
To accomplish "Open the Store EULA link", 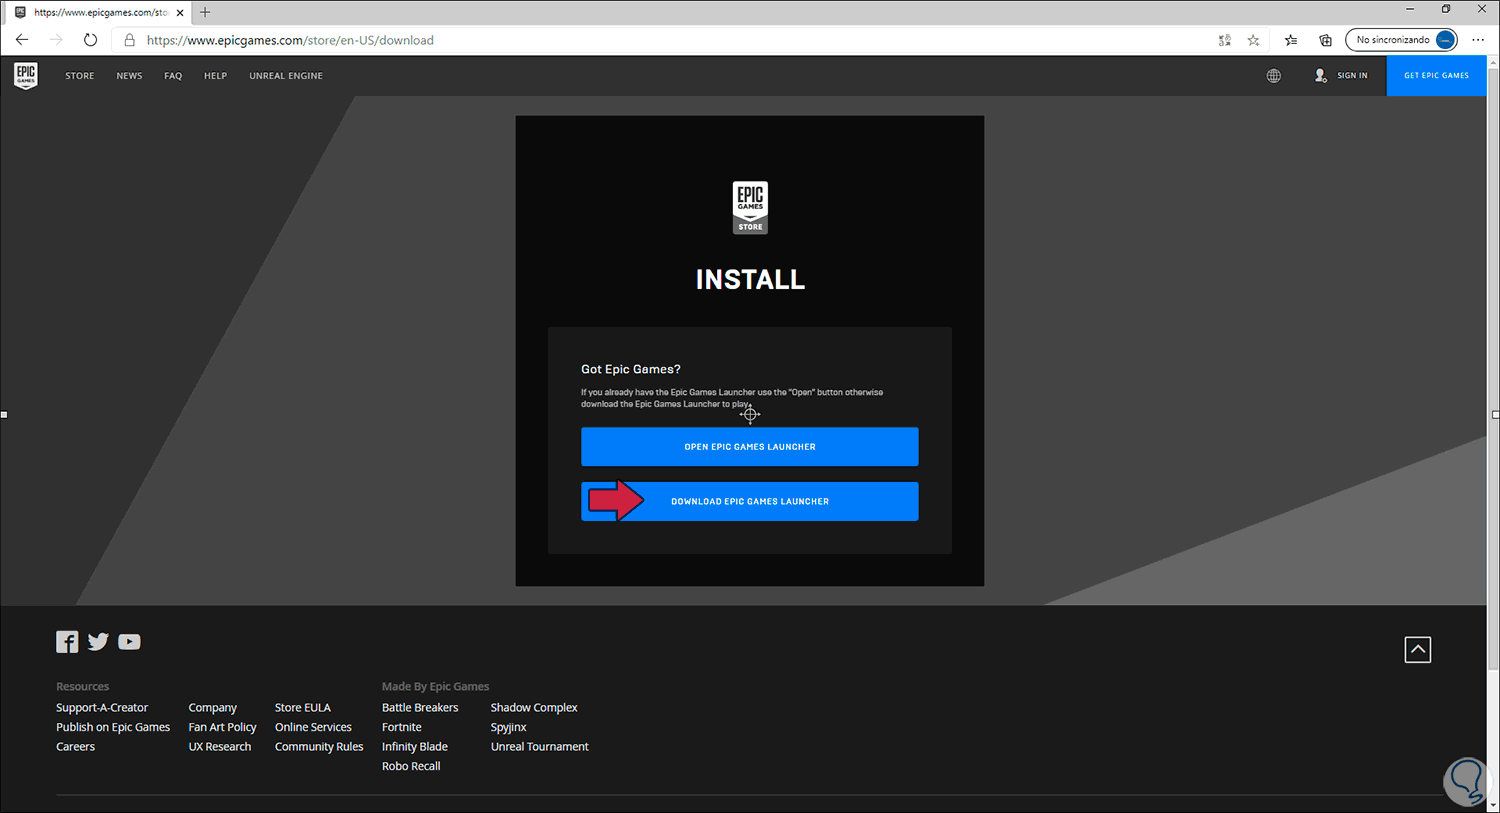I will pos(303,708).
